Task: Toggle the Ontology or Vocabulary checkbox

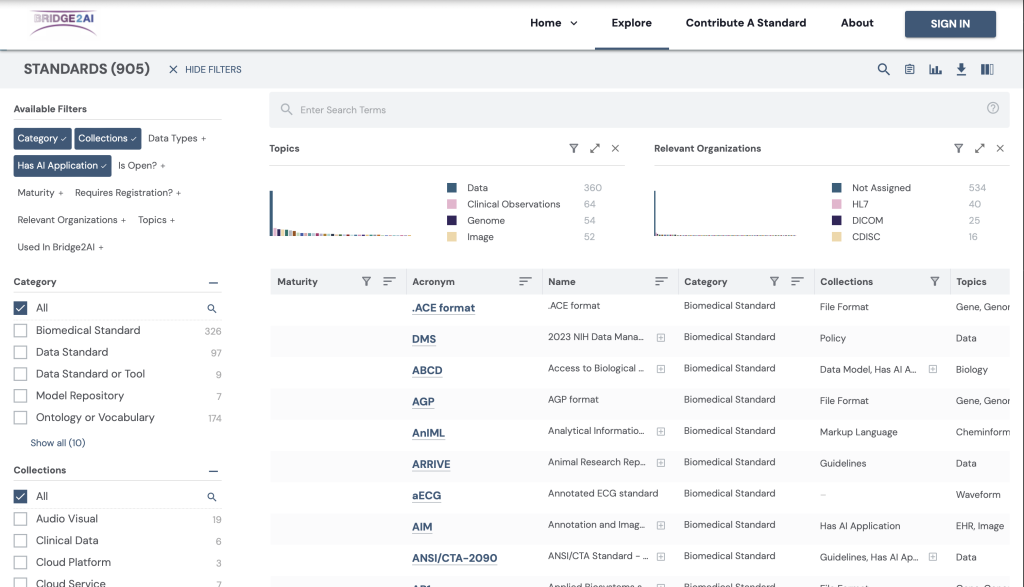Action: 21,418
